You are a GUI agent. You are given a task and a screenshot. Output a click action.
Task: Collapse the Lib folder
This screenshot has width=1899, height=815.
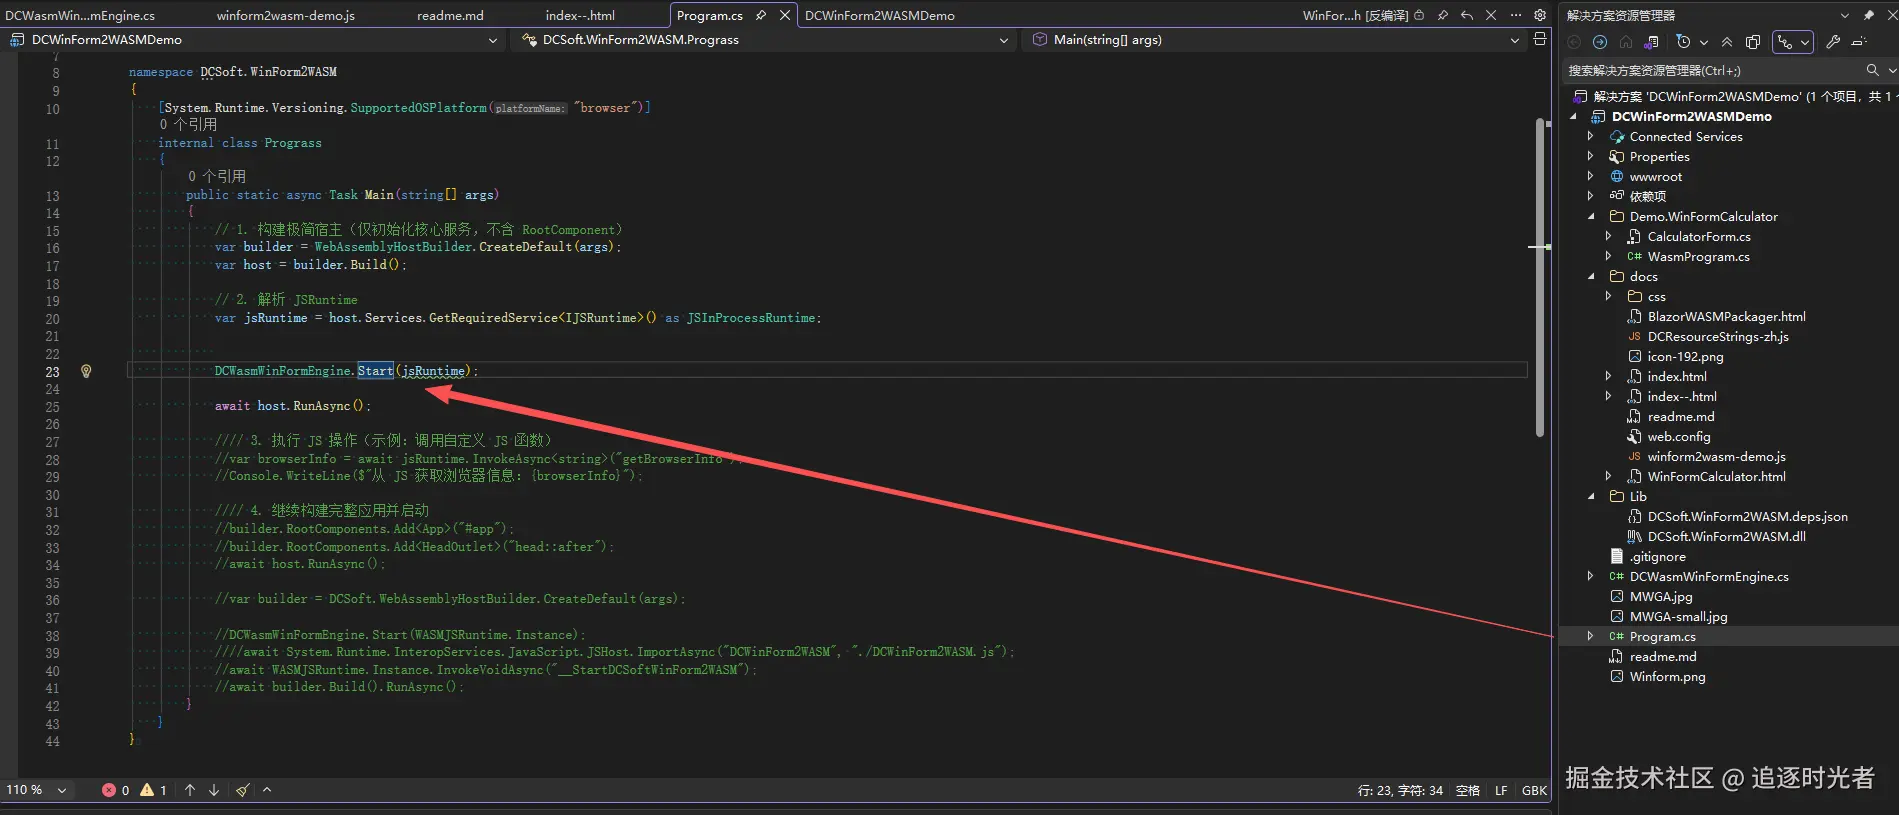pos(1590,496)
